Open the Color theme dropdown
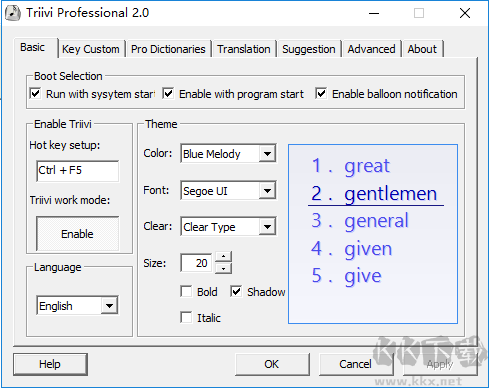Image resolution: width=489 pixels, height=388 pixels. pos(267,154)
